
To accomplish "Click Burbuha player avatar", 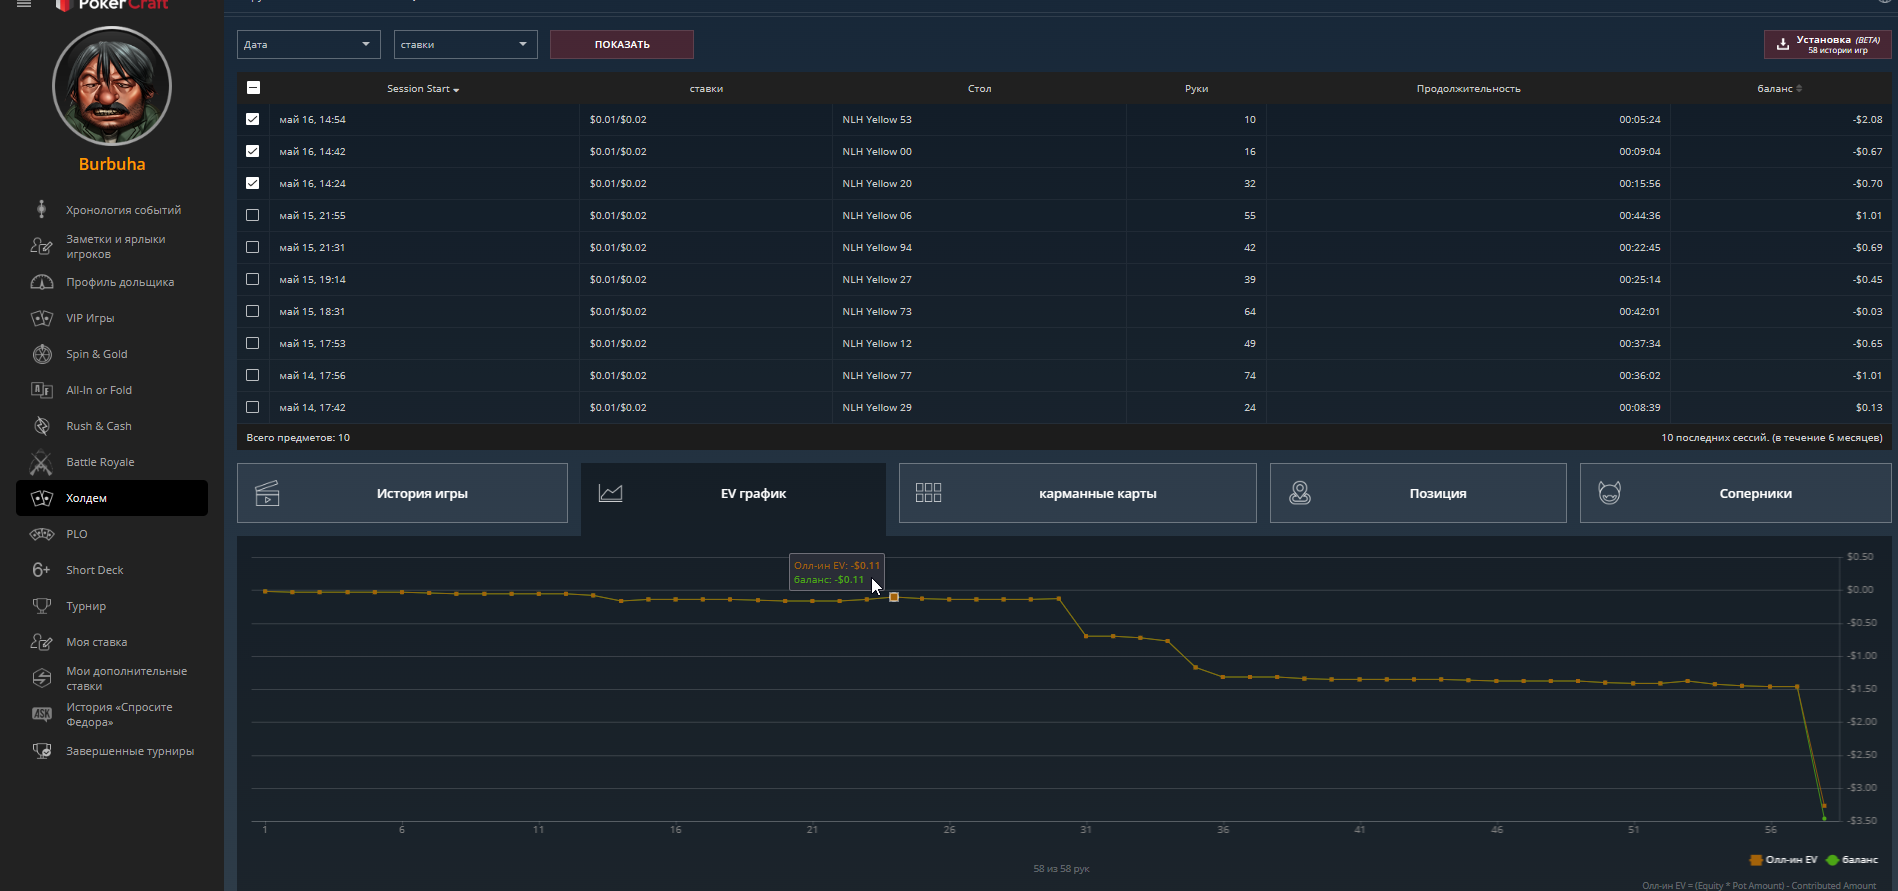I will coord(112,86).
